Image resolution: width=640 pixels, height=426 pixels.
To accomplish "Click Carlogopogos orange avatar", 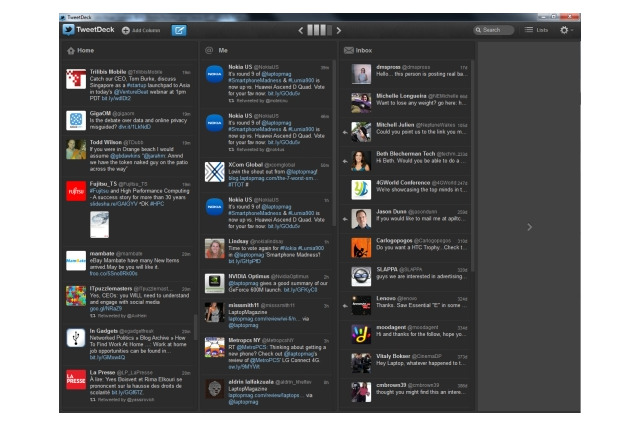I will pyautogui.click(x=361, y=248).
